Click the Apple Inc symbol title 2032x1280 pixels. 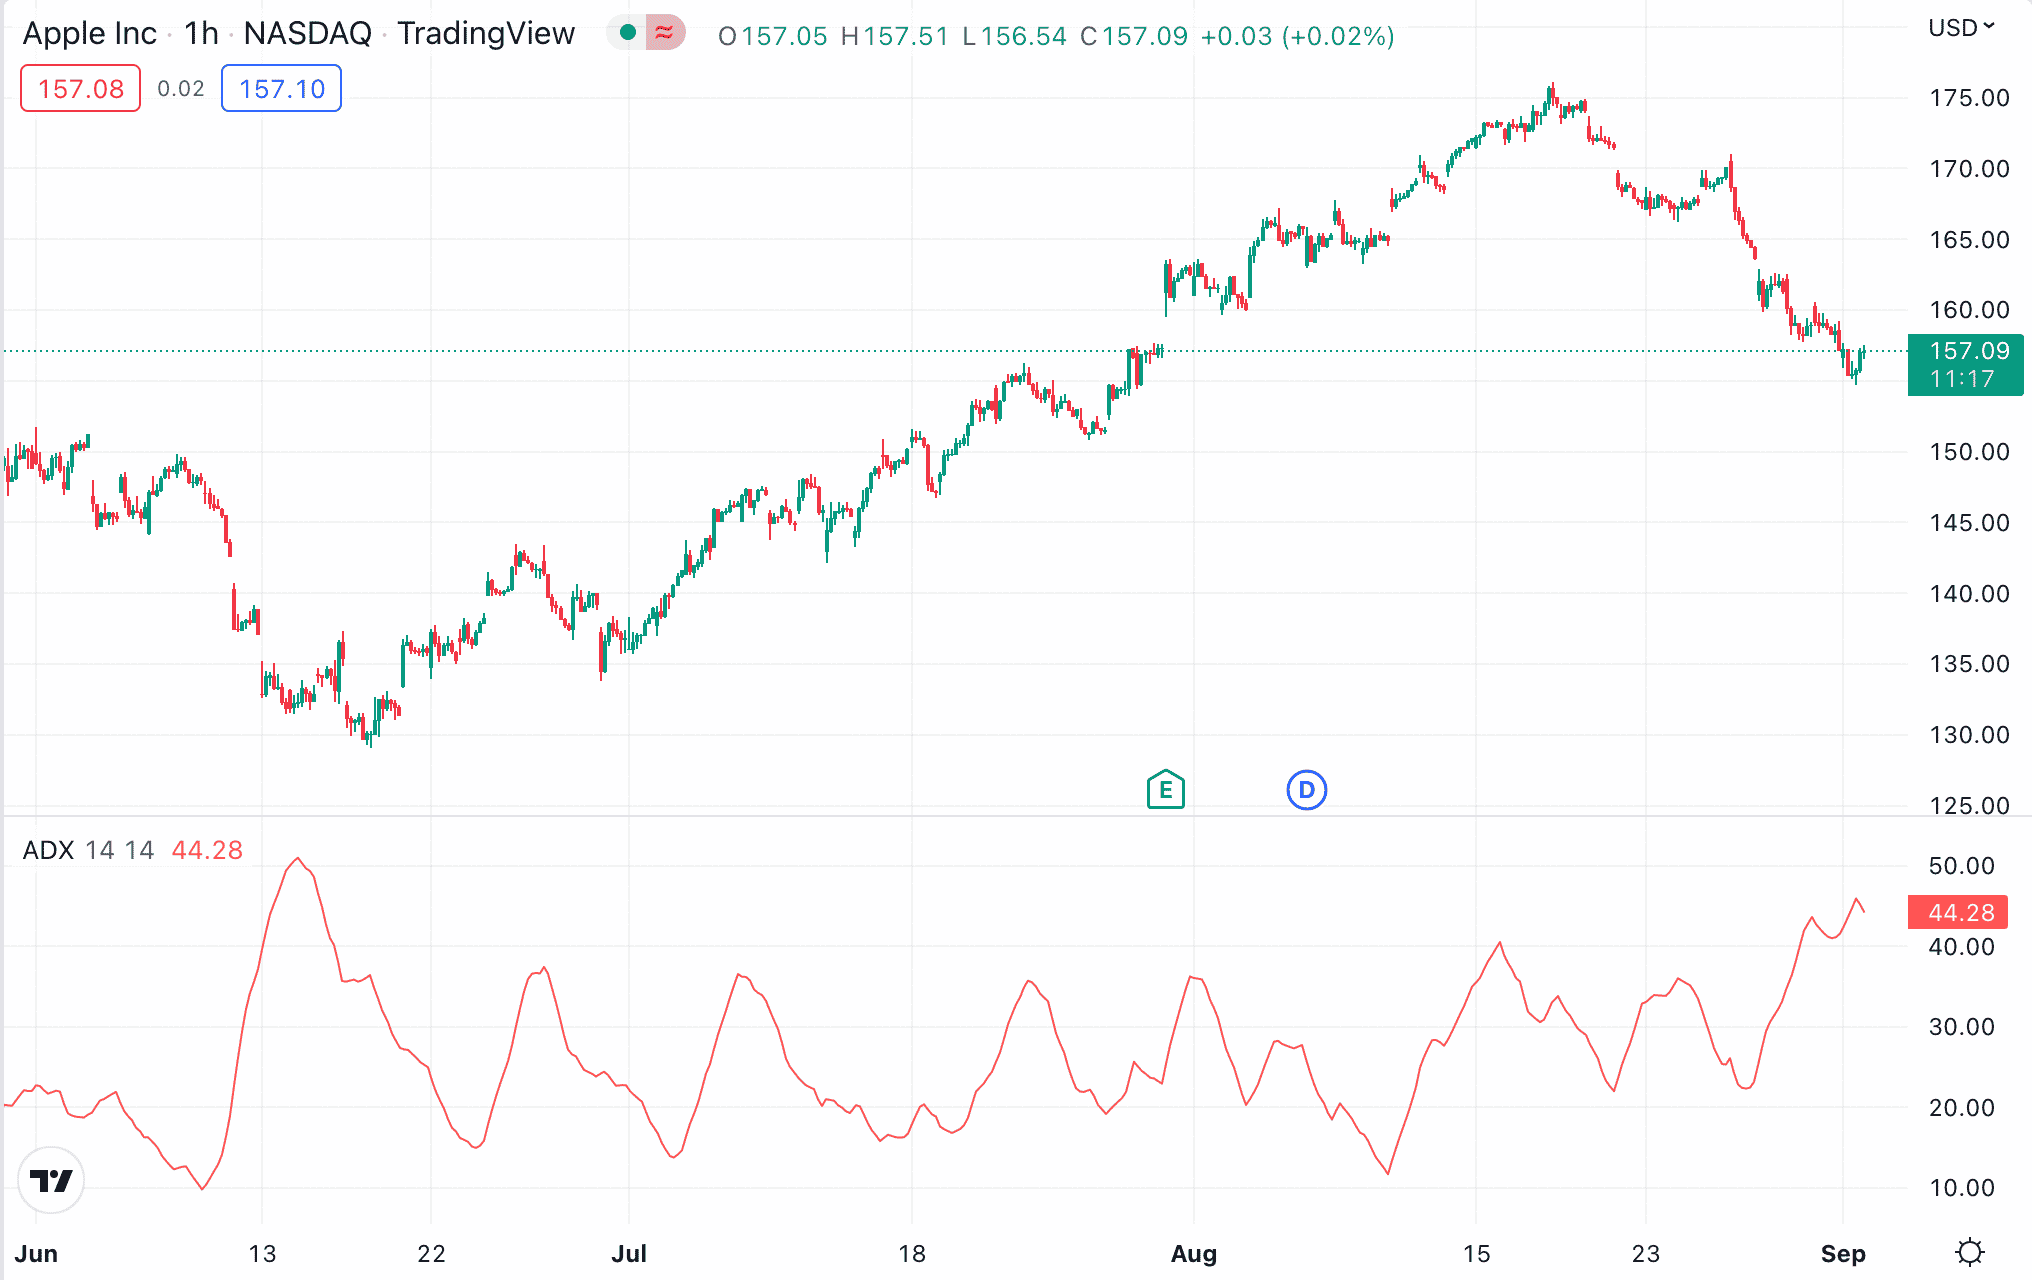pyautogui.click(x=90, y=34)
